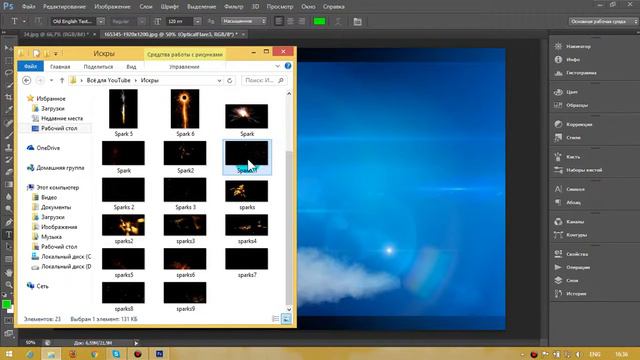Open the Слои menu
640x360 pixels.
(x=146, y=7)
